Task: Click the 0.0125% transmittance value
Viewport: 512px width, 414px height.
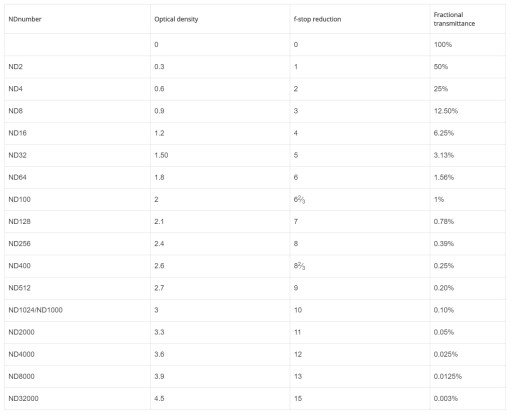Action: [448, 377]
